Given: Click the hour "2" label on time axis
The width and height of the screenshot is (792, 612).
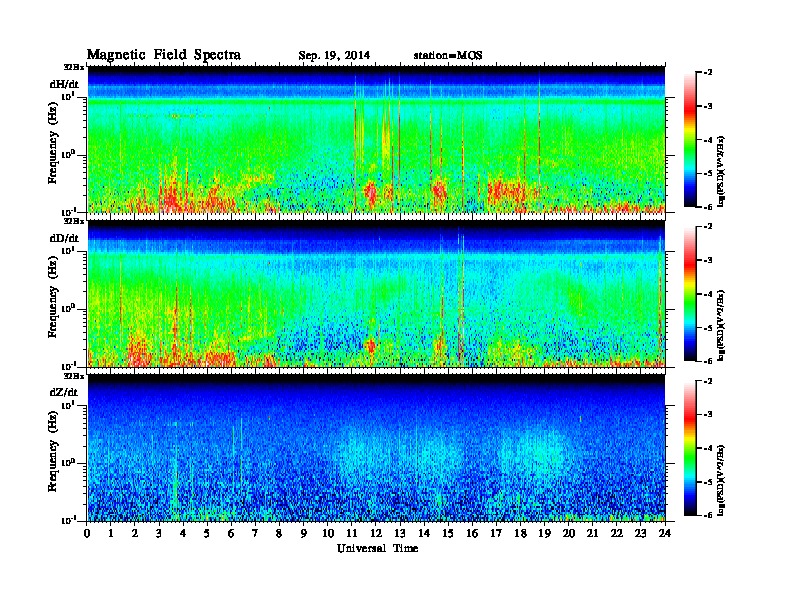Looking at the screenshot, I should [135, 533].
